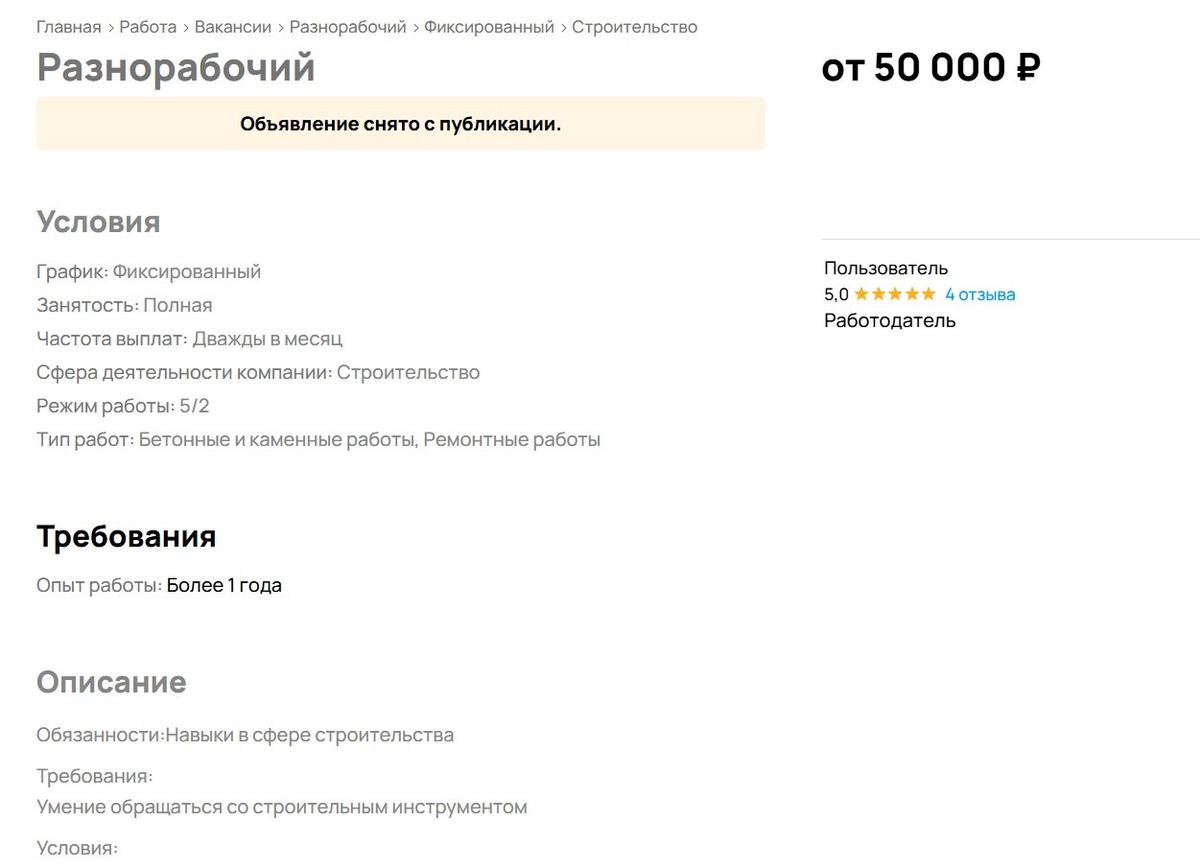
Task: Click the Работодатель label
Action: pos(890,320)
